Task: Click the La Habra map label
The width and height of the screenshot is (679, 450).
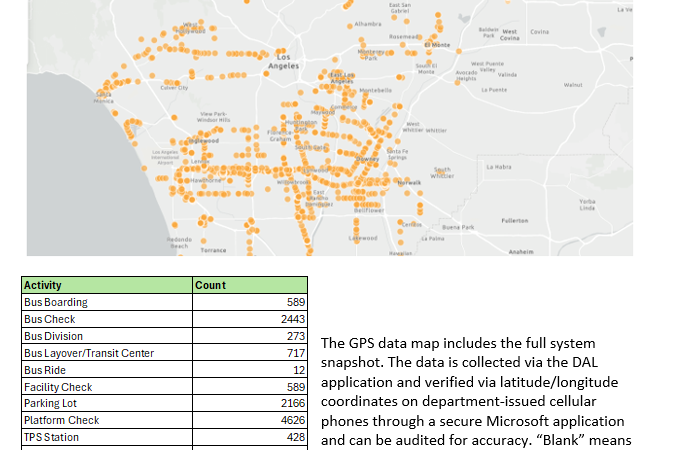Action: point(499,167)
